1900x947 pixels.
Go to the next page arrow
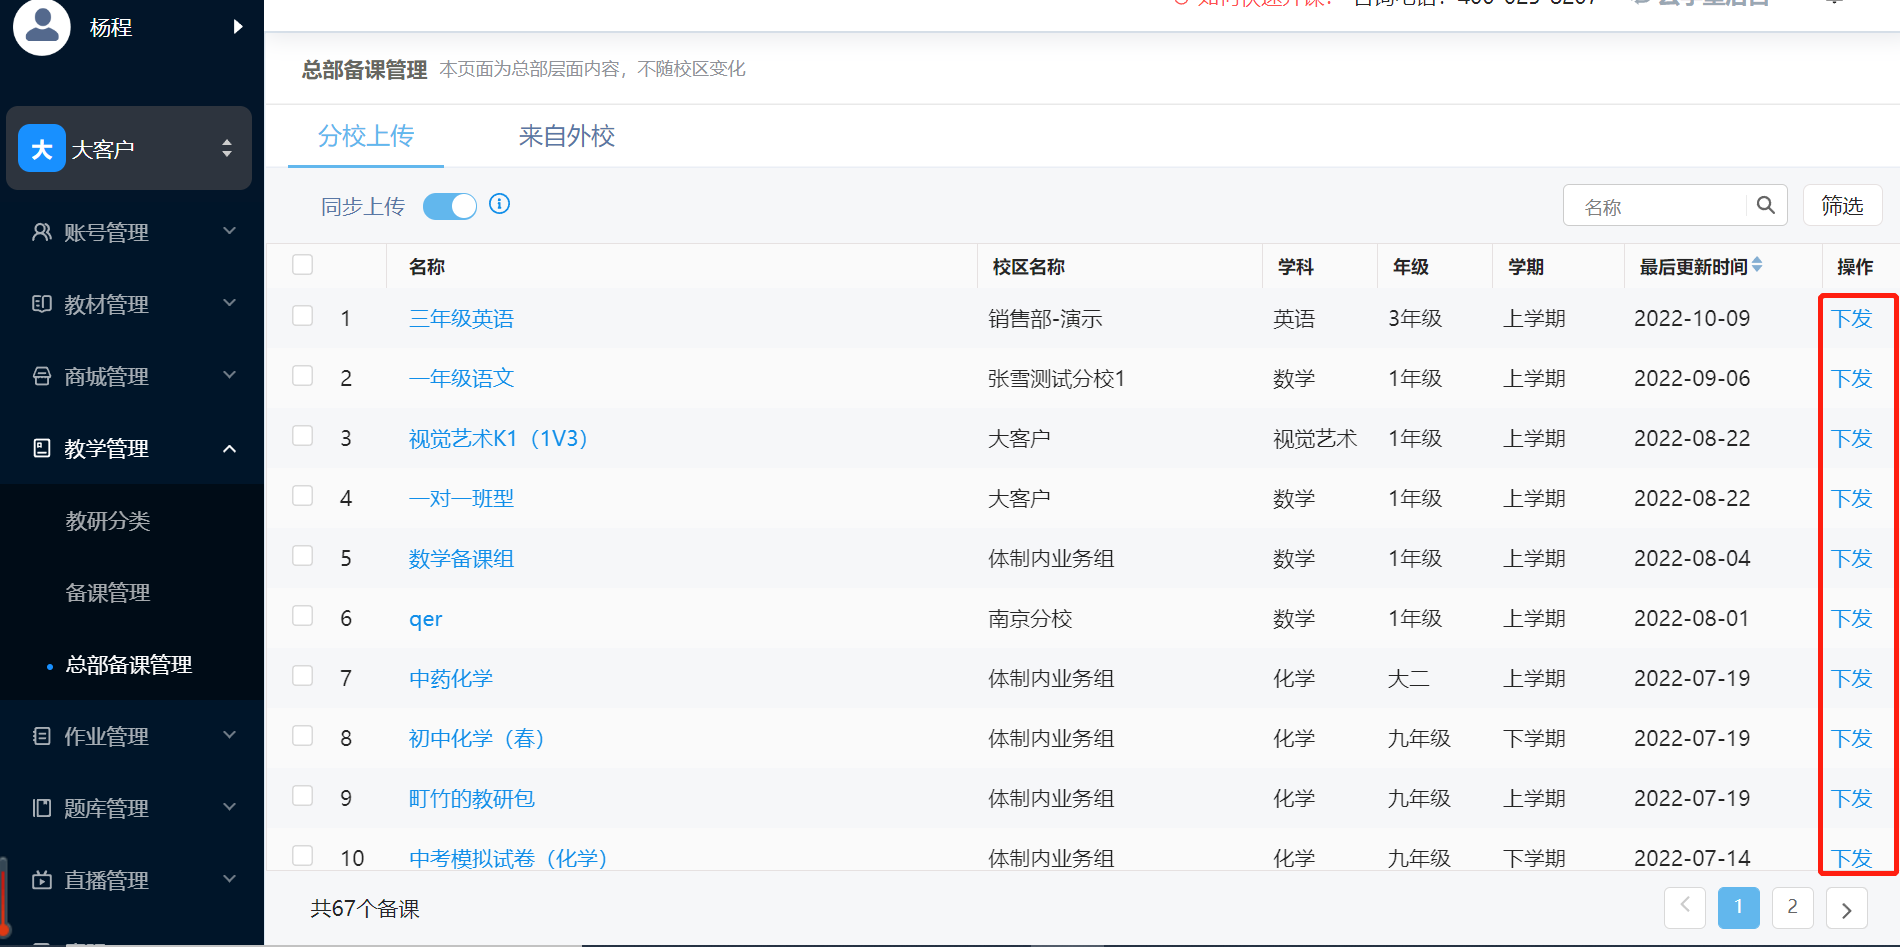(x=1847, y=909)
